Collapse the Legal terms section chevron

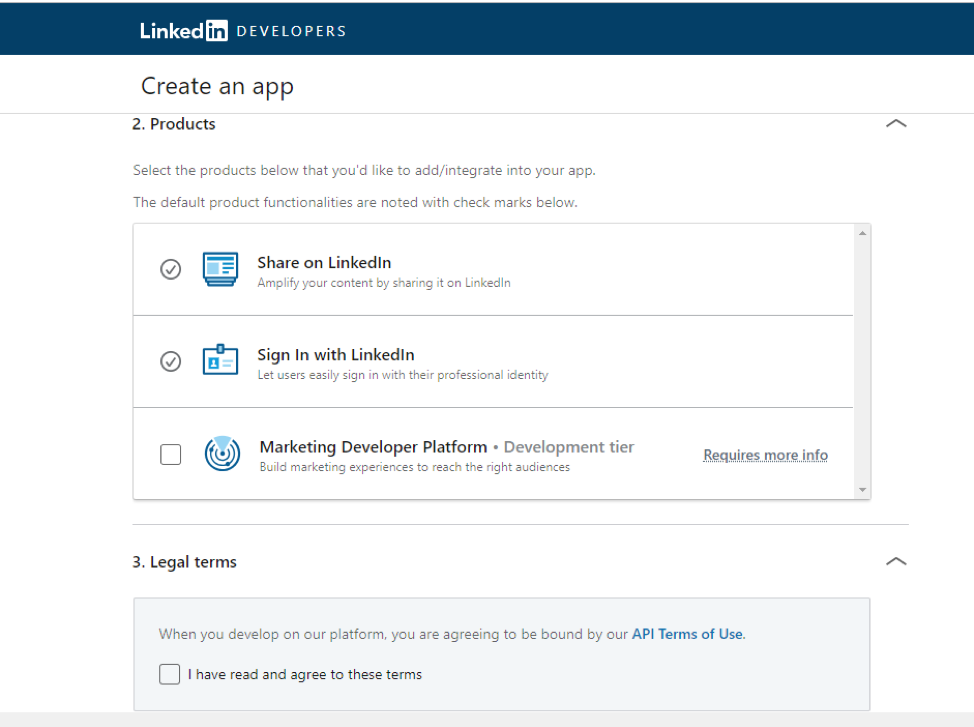click(x=896, y=561)
